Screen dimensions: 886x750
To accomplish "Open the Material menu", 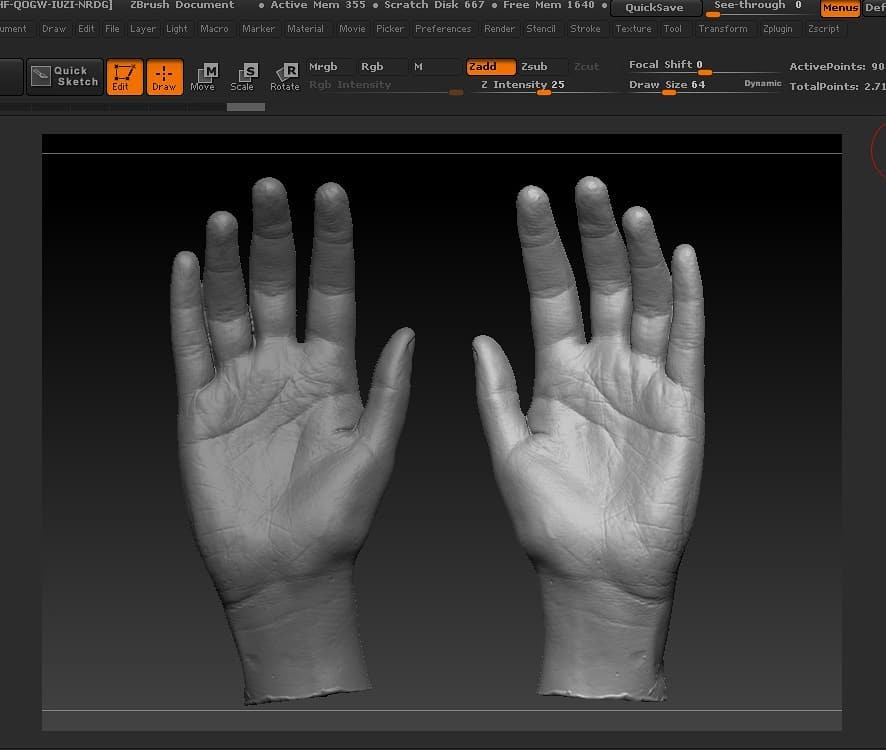I will 305,29.
